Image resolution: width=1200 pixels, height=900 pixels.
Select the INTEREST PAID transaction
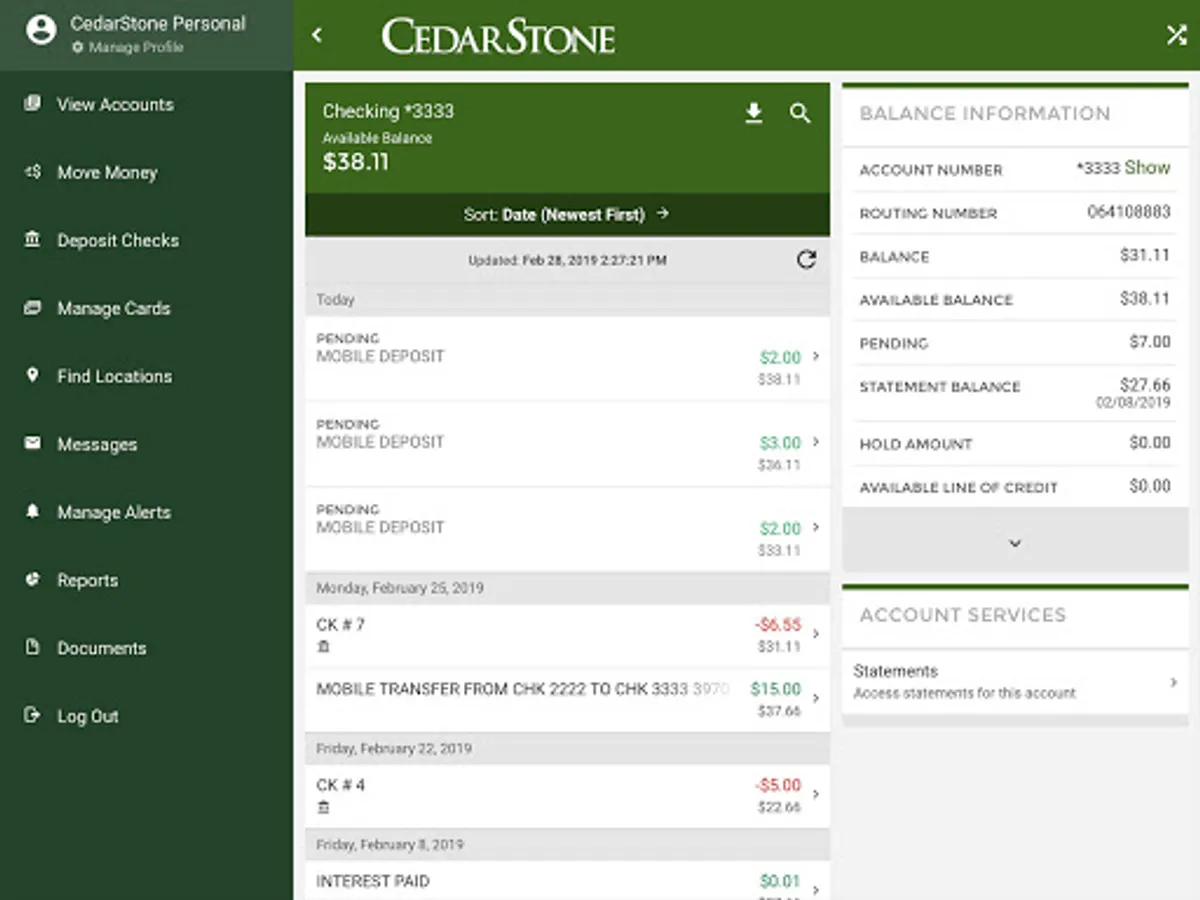567,881
